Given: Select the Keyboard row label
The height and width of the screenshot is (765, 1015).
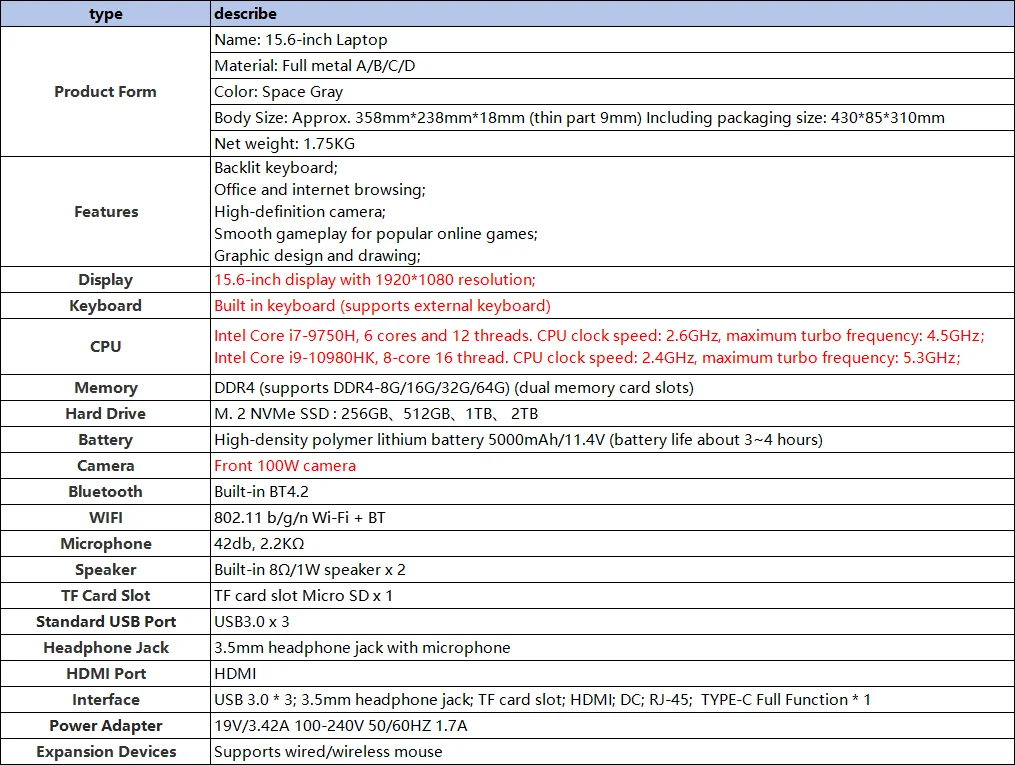Looking at the screenshot, I should click(x=106, y=305).
